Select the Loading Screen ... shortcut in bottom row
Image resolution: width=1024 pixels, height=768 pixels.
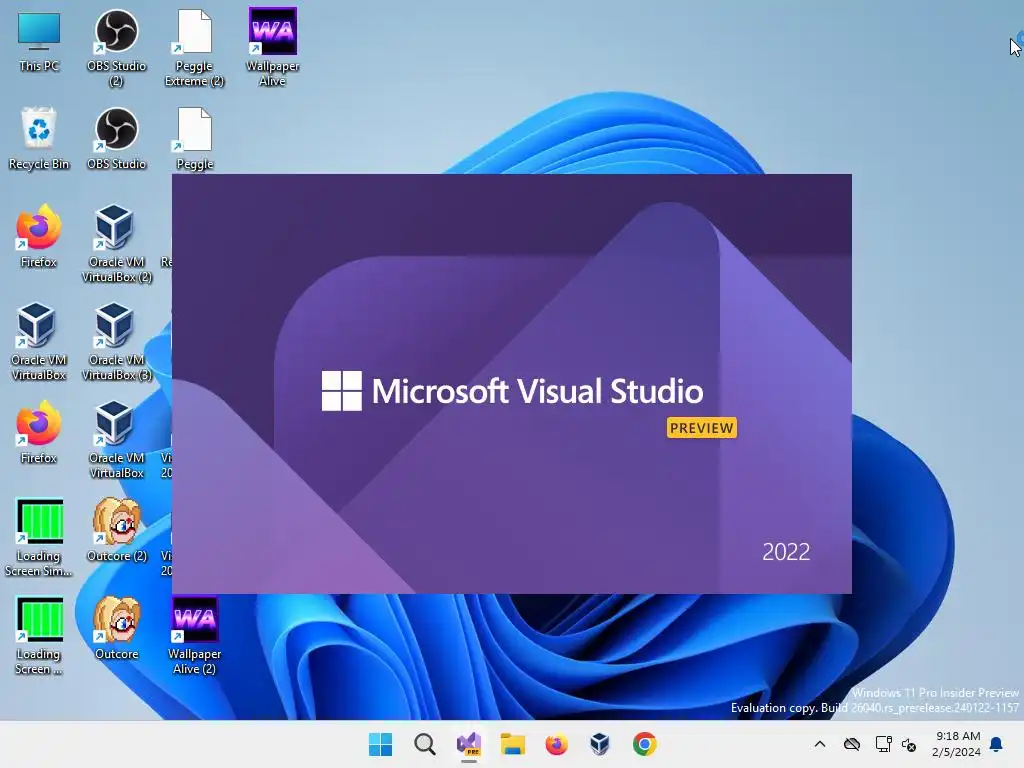pyautogui.click(x=39, y=635)
